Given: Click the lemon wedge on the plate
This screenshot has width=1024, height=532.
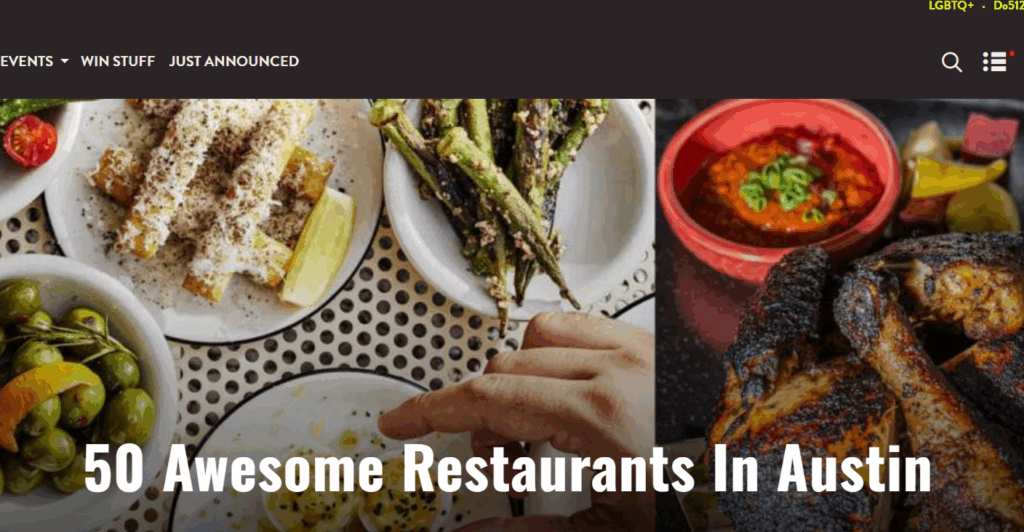Looking at the screenshot, I should 319,247.
